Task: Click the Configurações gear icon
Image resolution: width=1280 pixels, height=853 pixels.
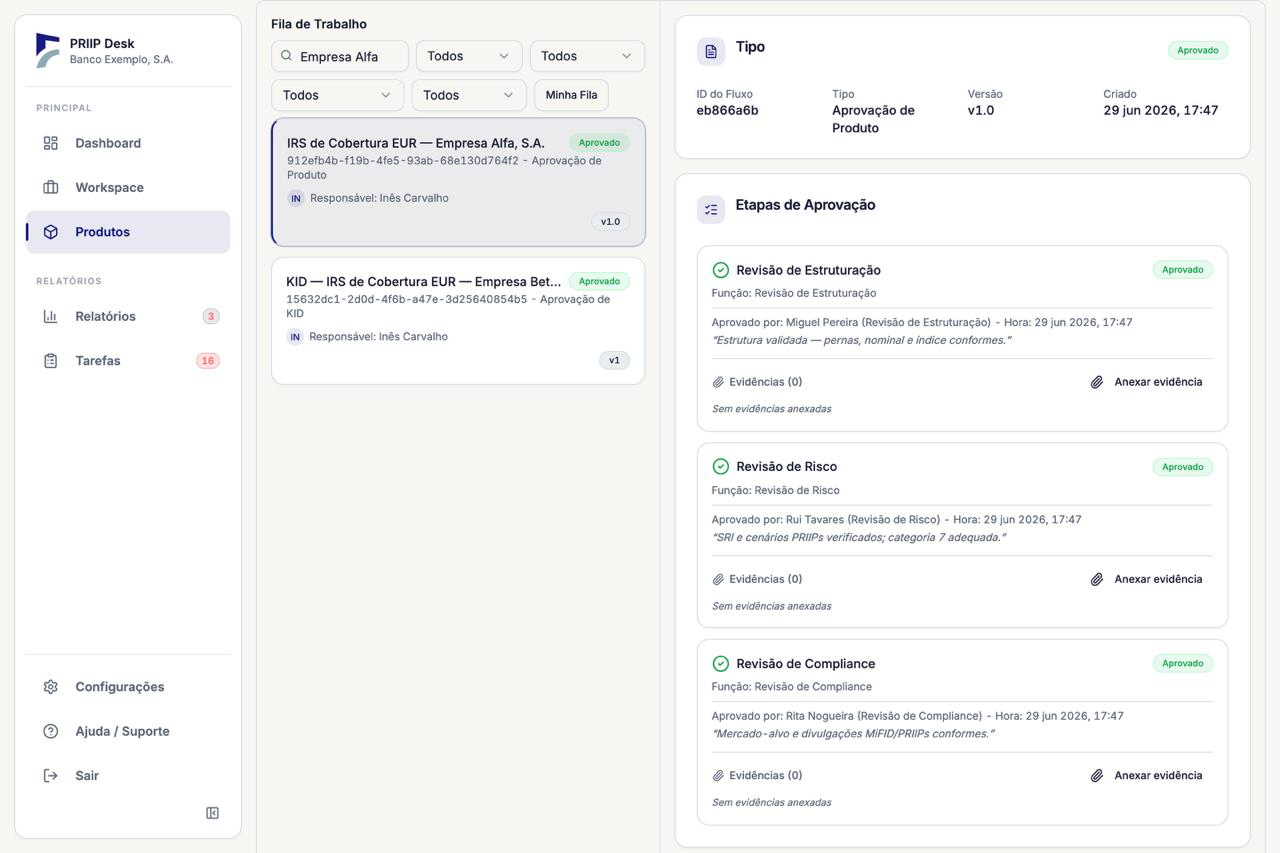Action: point(51,687)
